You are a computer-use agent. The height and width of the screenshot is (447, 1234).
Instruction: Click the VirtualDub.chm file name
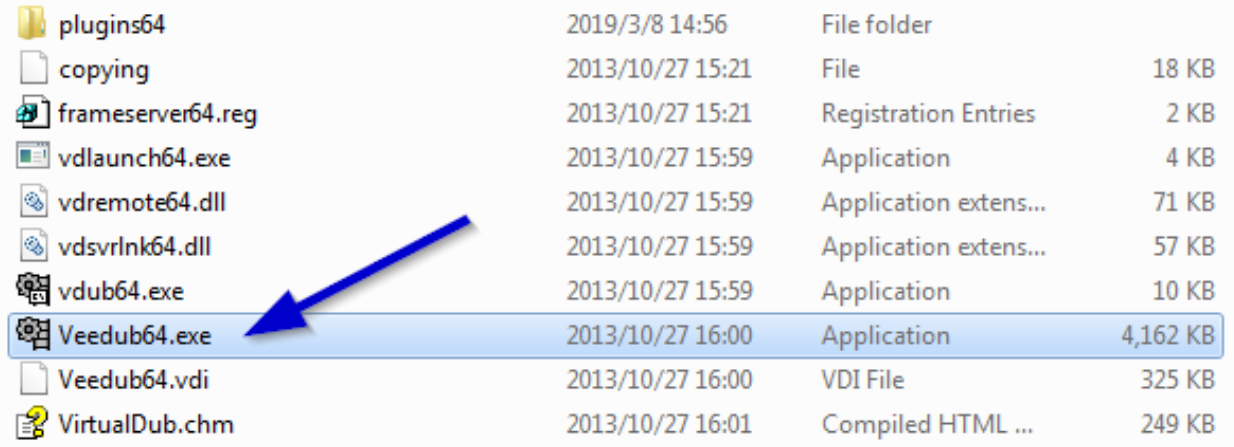(x=146, y=424)
